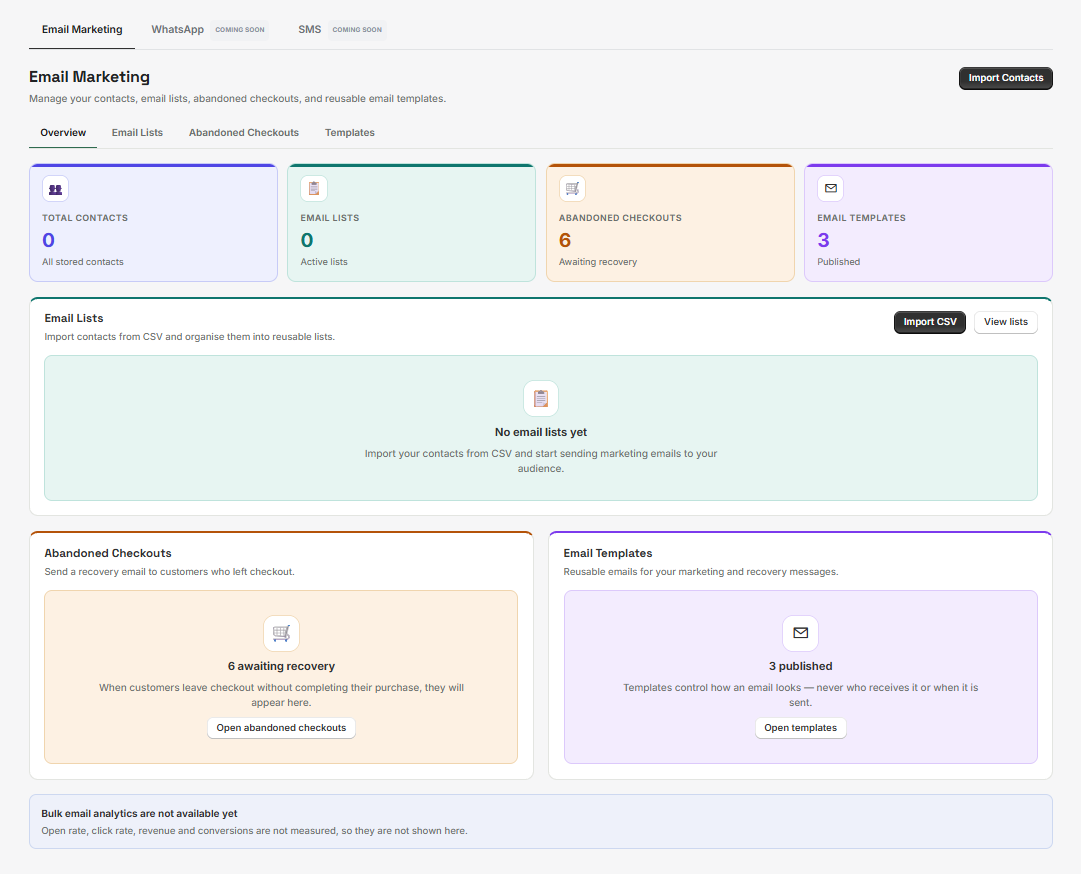1081x879 pixels.
Task: Click the Email Lists count 0
Action: pos(307,241)
